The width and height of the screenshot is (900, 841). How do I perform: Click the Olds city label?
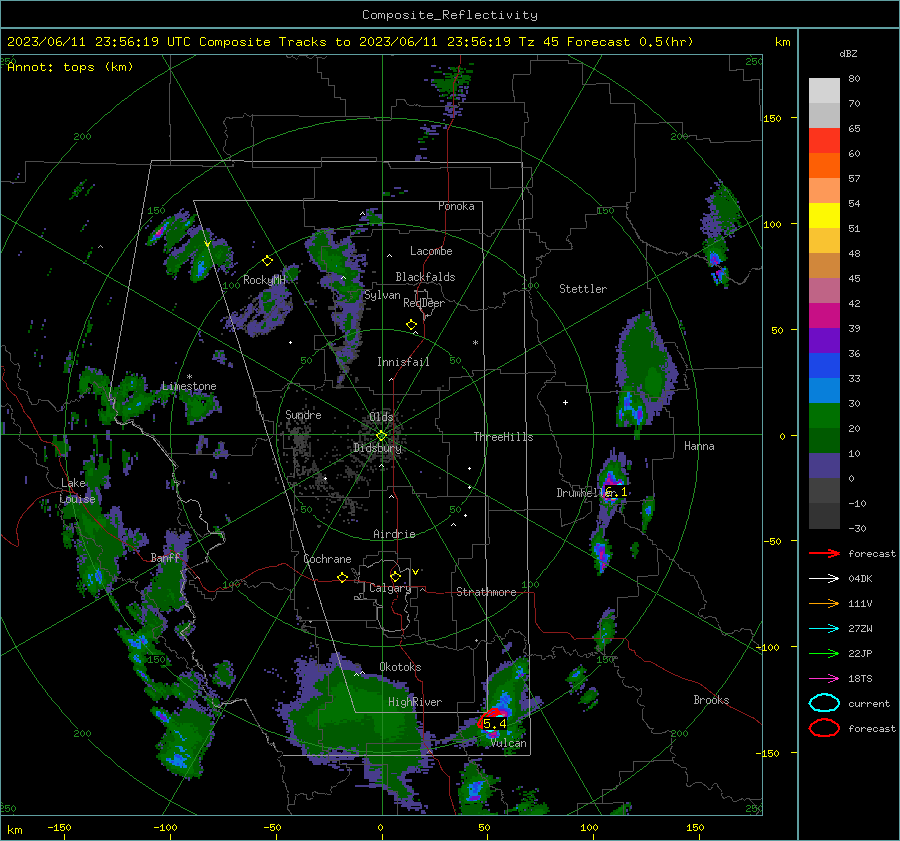381,416
